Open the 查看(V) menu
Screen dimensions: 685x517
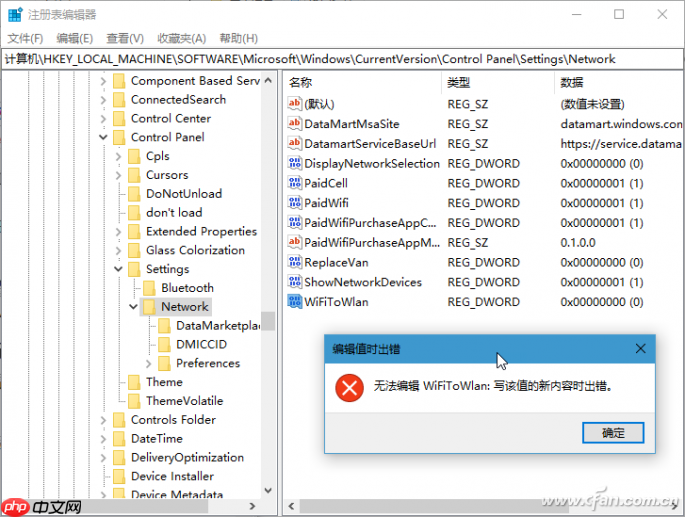pos(125,38)
